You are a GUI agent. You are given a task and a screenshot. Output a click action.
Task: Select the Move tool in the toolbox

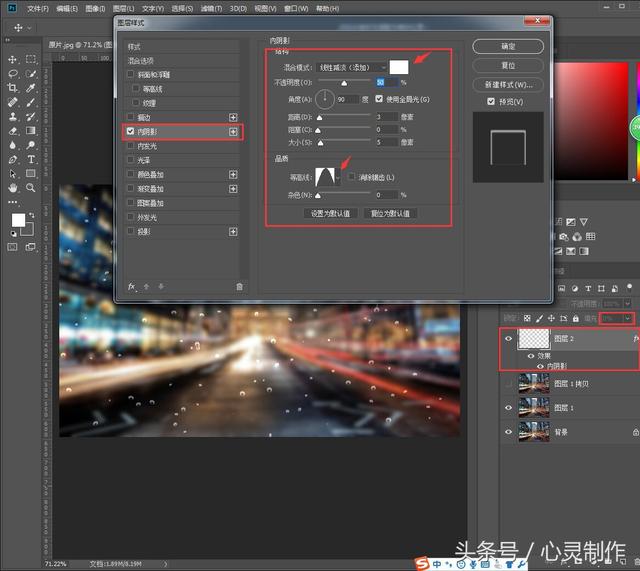point(13,60)
